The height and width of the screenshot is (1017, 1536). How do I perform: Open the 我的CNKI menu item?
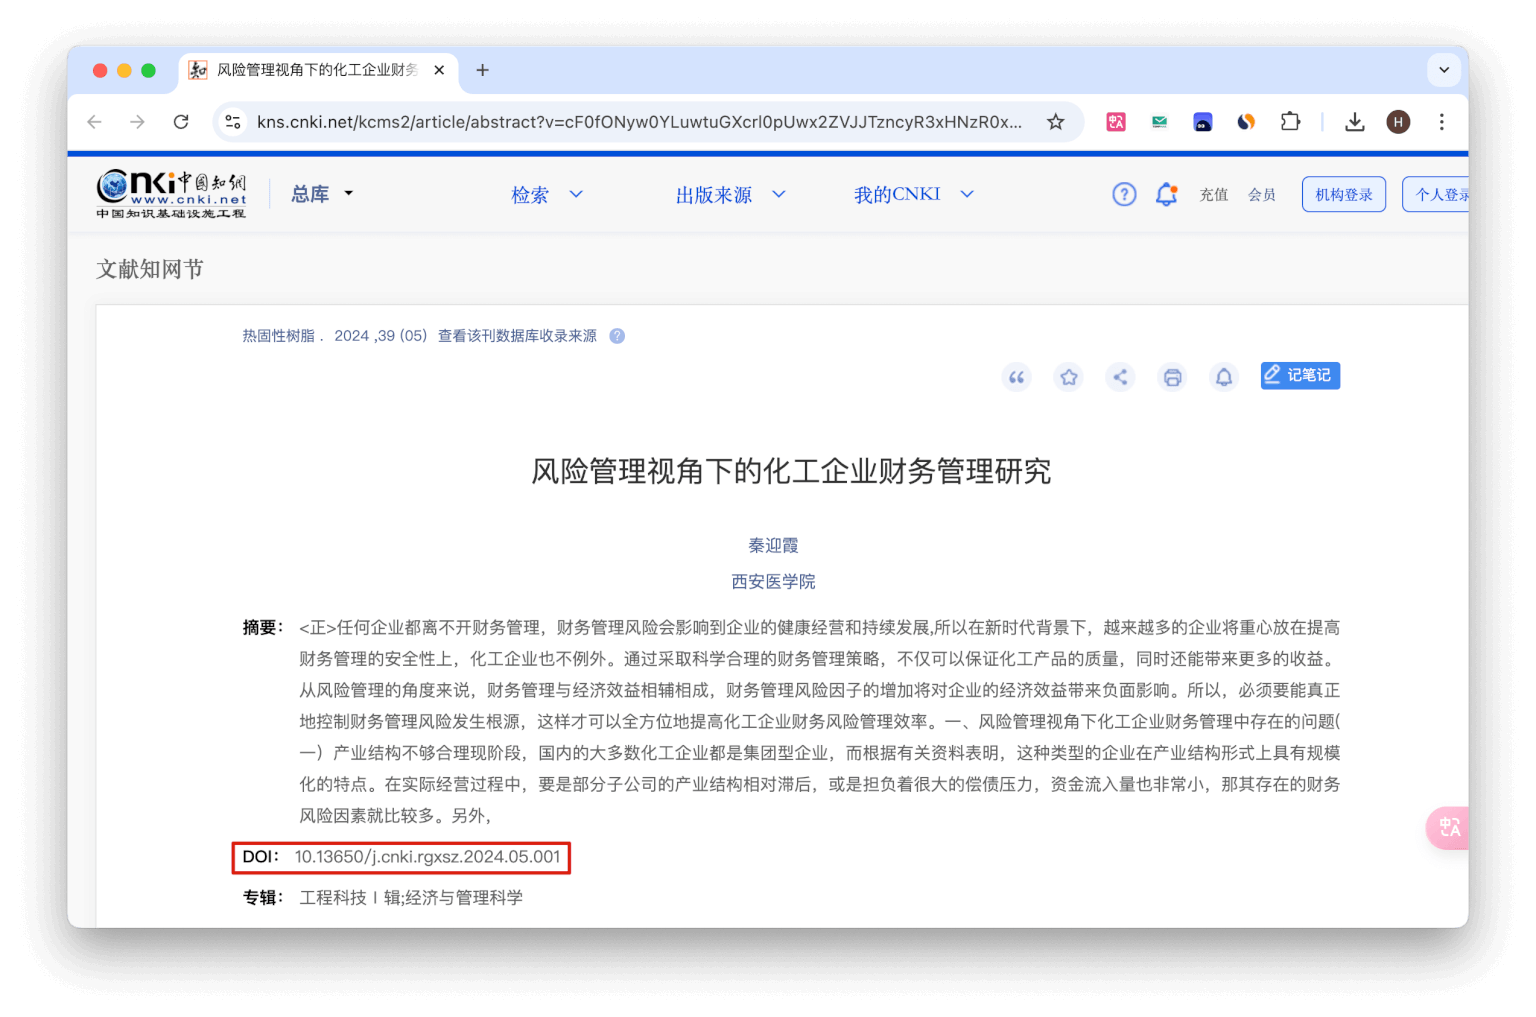(897, 194)
